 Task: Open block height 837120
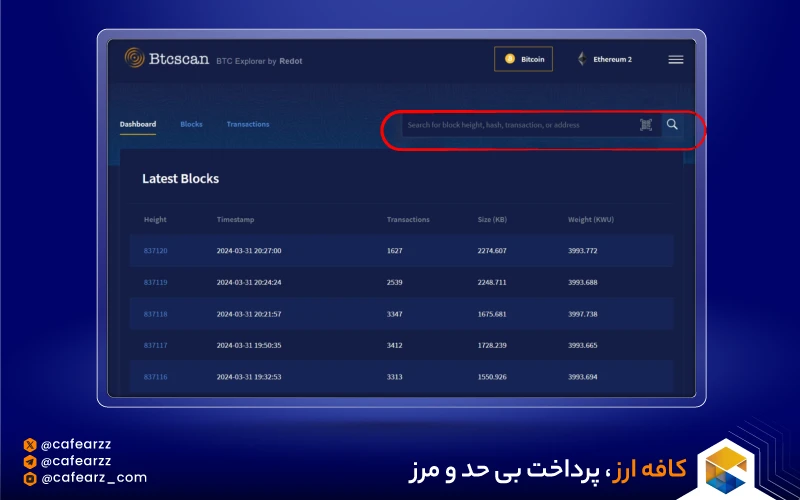156,251
